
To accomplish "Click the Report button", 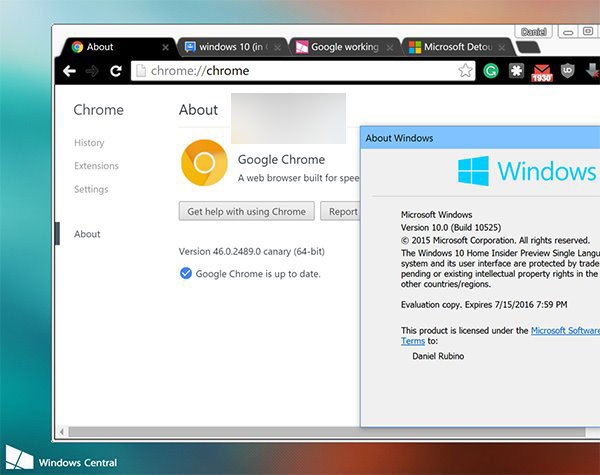I will click(x=343, y=211).
